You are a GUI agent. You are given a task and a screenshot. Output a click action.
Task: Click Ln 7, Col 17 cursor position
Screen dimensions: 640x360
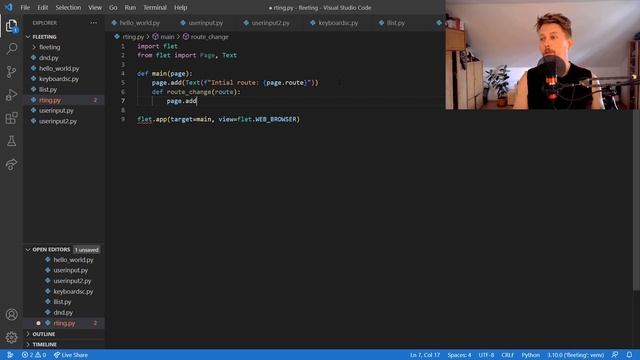(425, 355)
